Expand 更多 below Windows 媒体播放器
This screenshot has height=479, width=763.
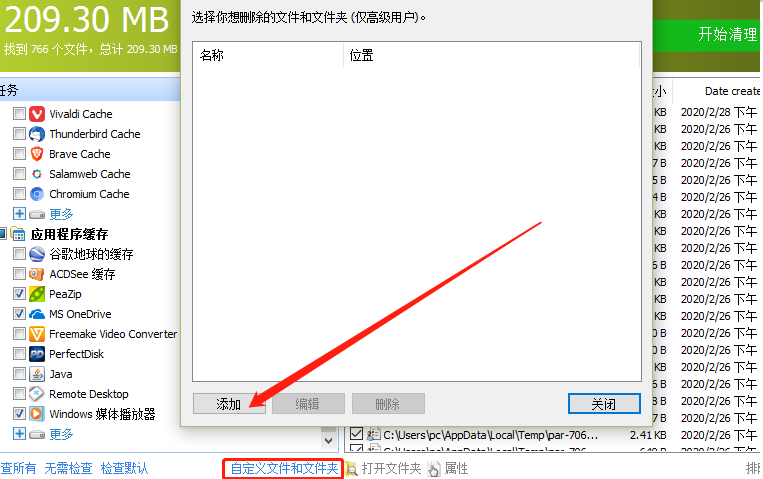(x=19, y=434)
